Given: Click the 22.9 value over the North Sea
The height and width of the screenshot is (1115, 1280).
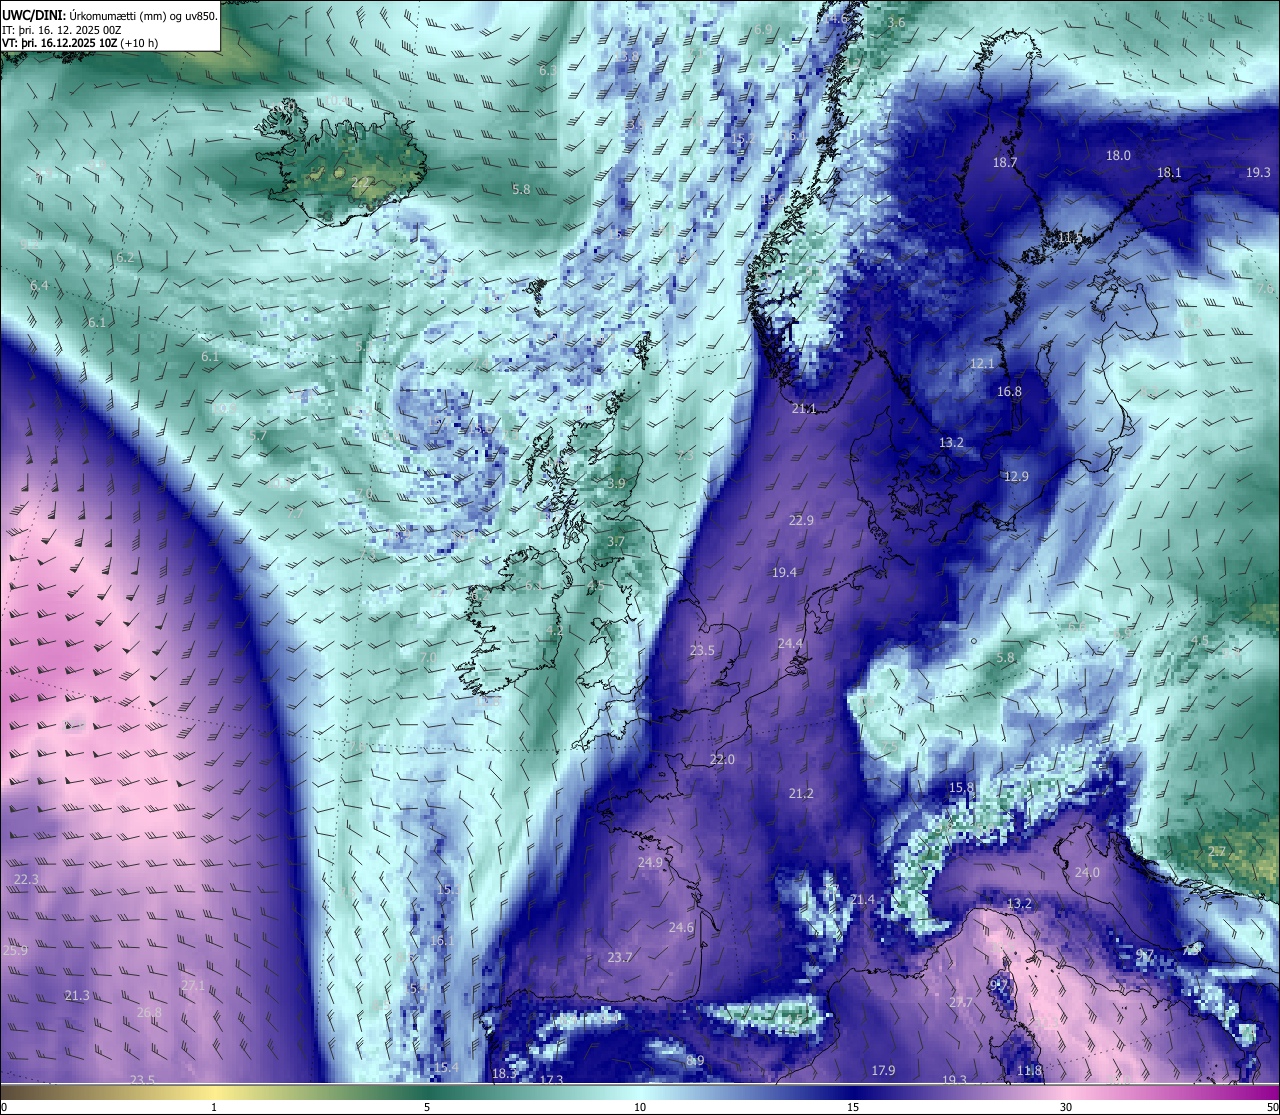Looking at the screenshot, I should pos(801,520).
